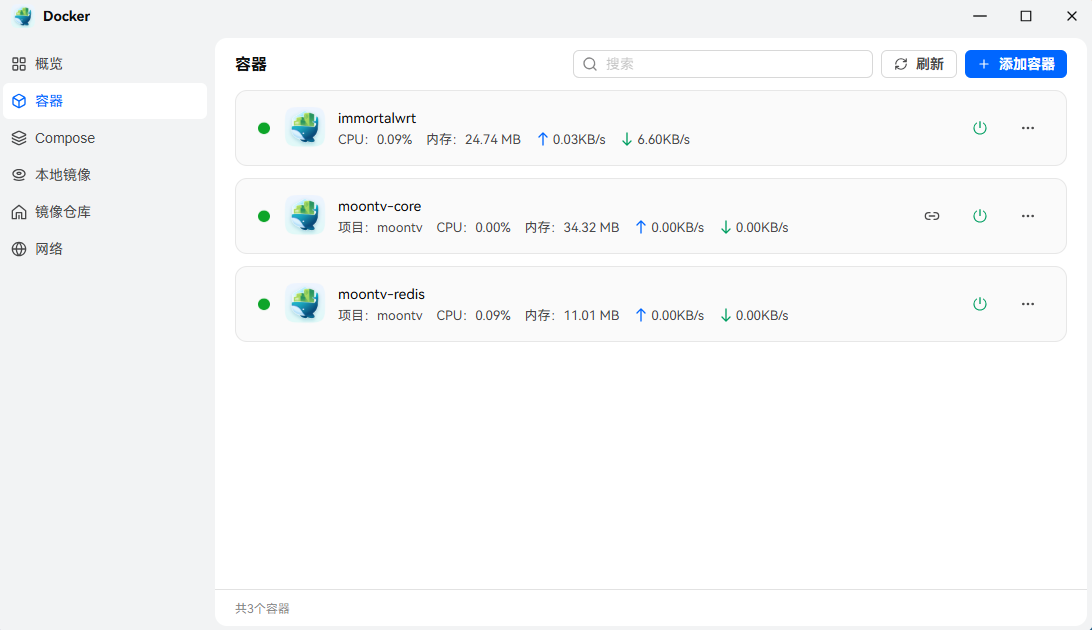Open the Compose section from sidebar
The width and height of the screenshot is (1092, 630).
pyautogui.click(x=63, y=137)
